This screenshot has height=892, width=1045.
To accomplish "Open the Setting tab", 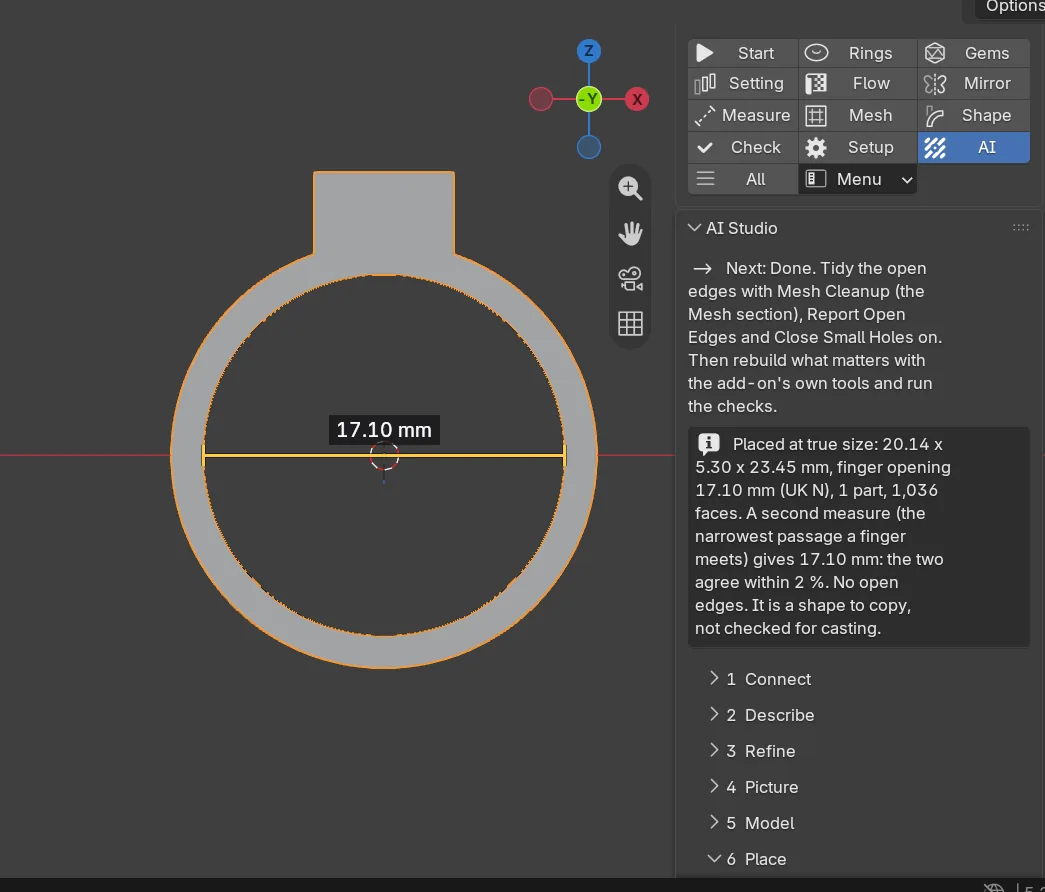I will click(742, 83).
